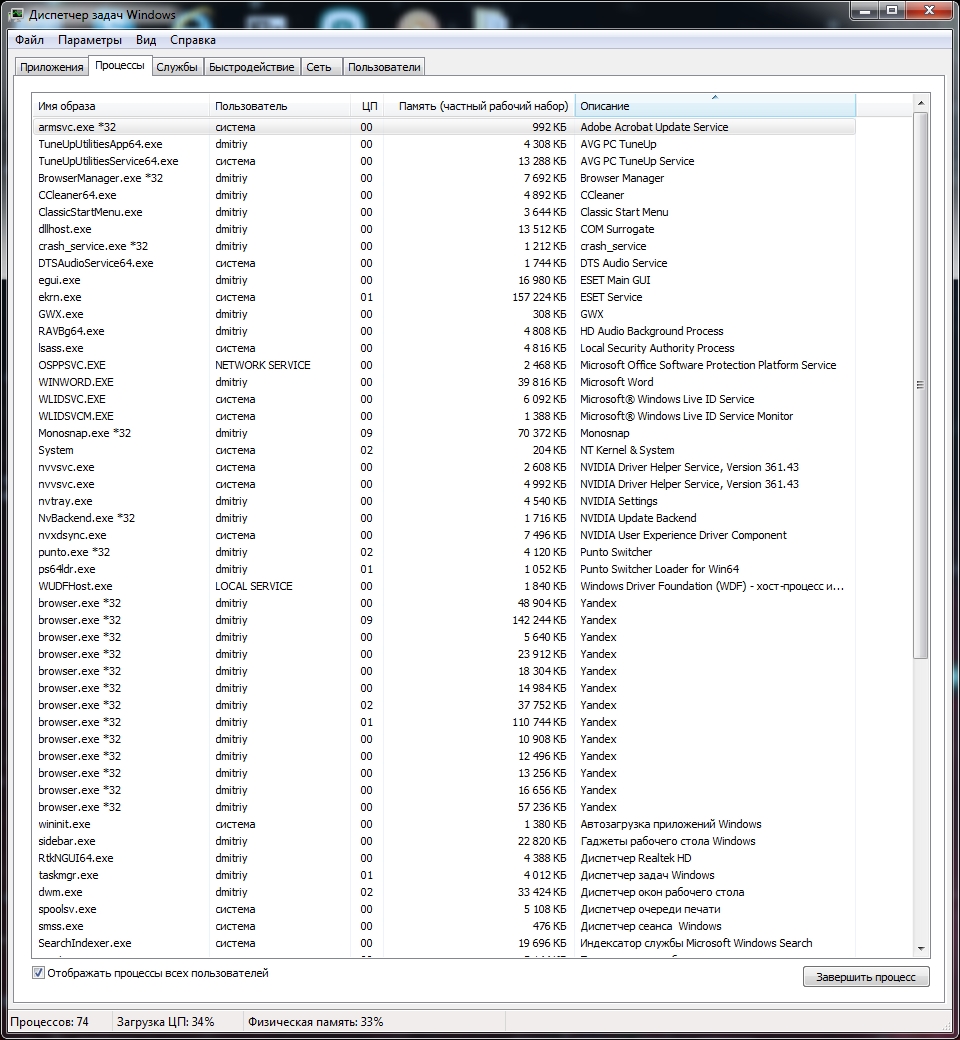Image resolution: width=960 pixels, height=1040 pixels.
Task: Sort processes by 'Имя образа' column
Action: point(120,106)
